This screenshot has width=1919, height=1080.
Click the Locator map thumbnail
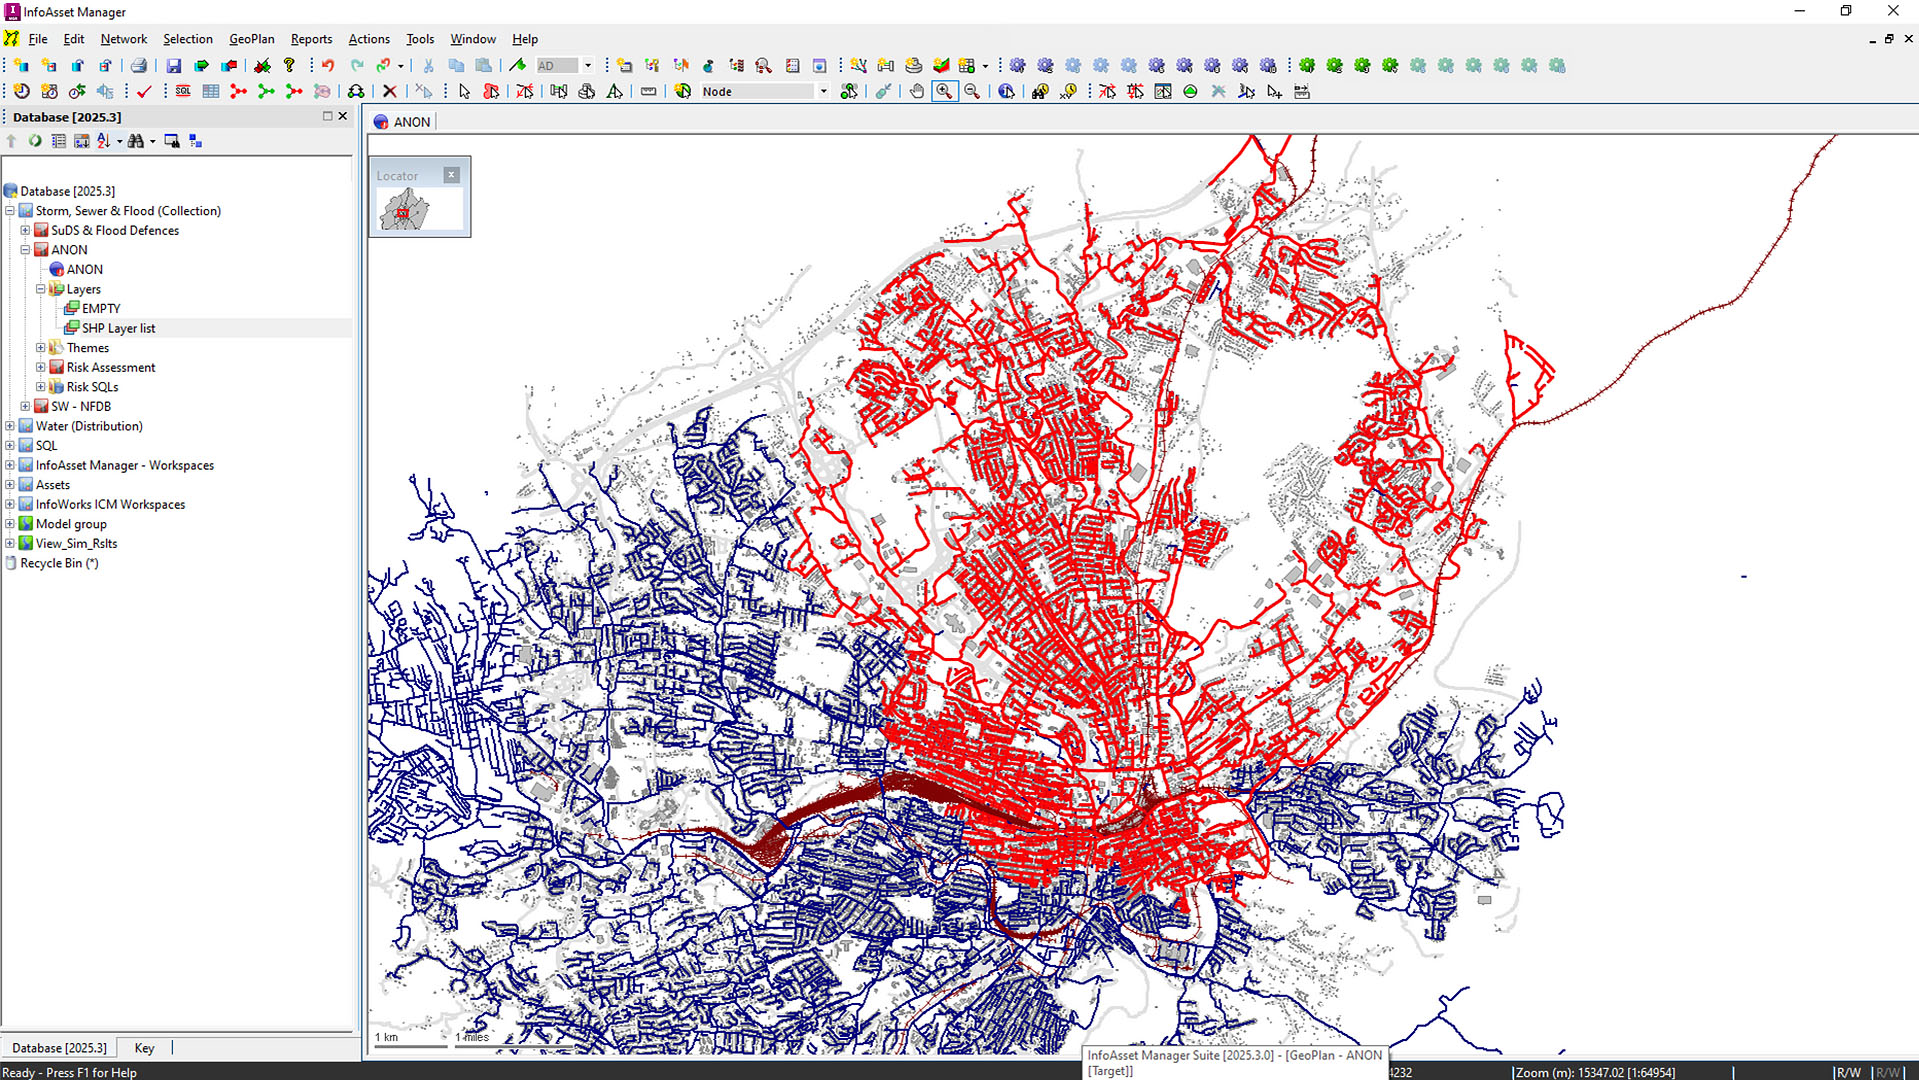[x=420, y=210]
